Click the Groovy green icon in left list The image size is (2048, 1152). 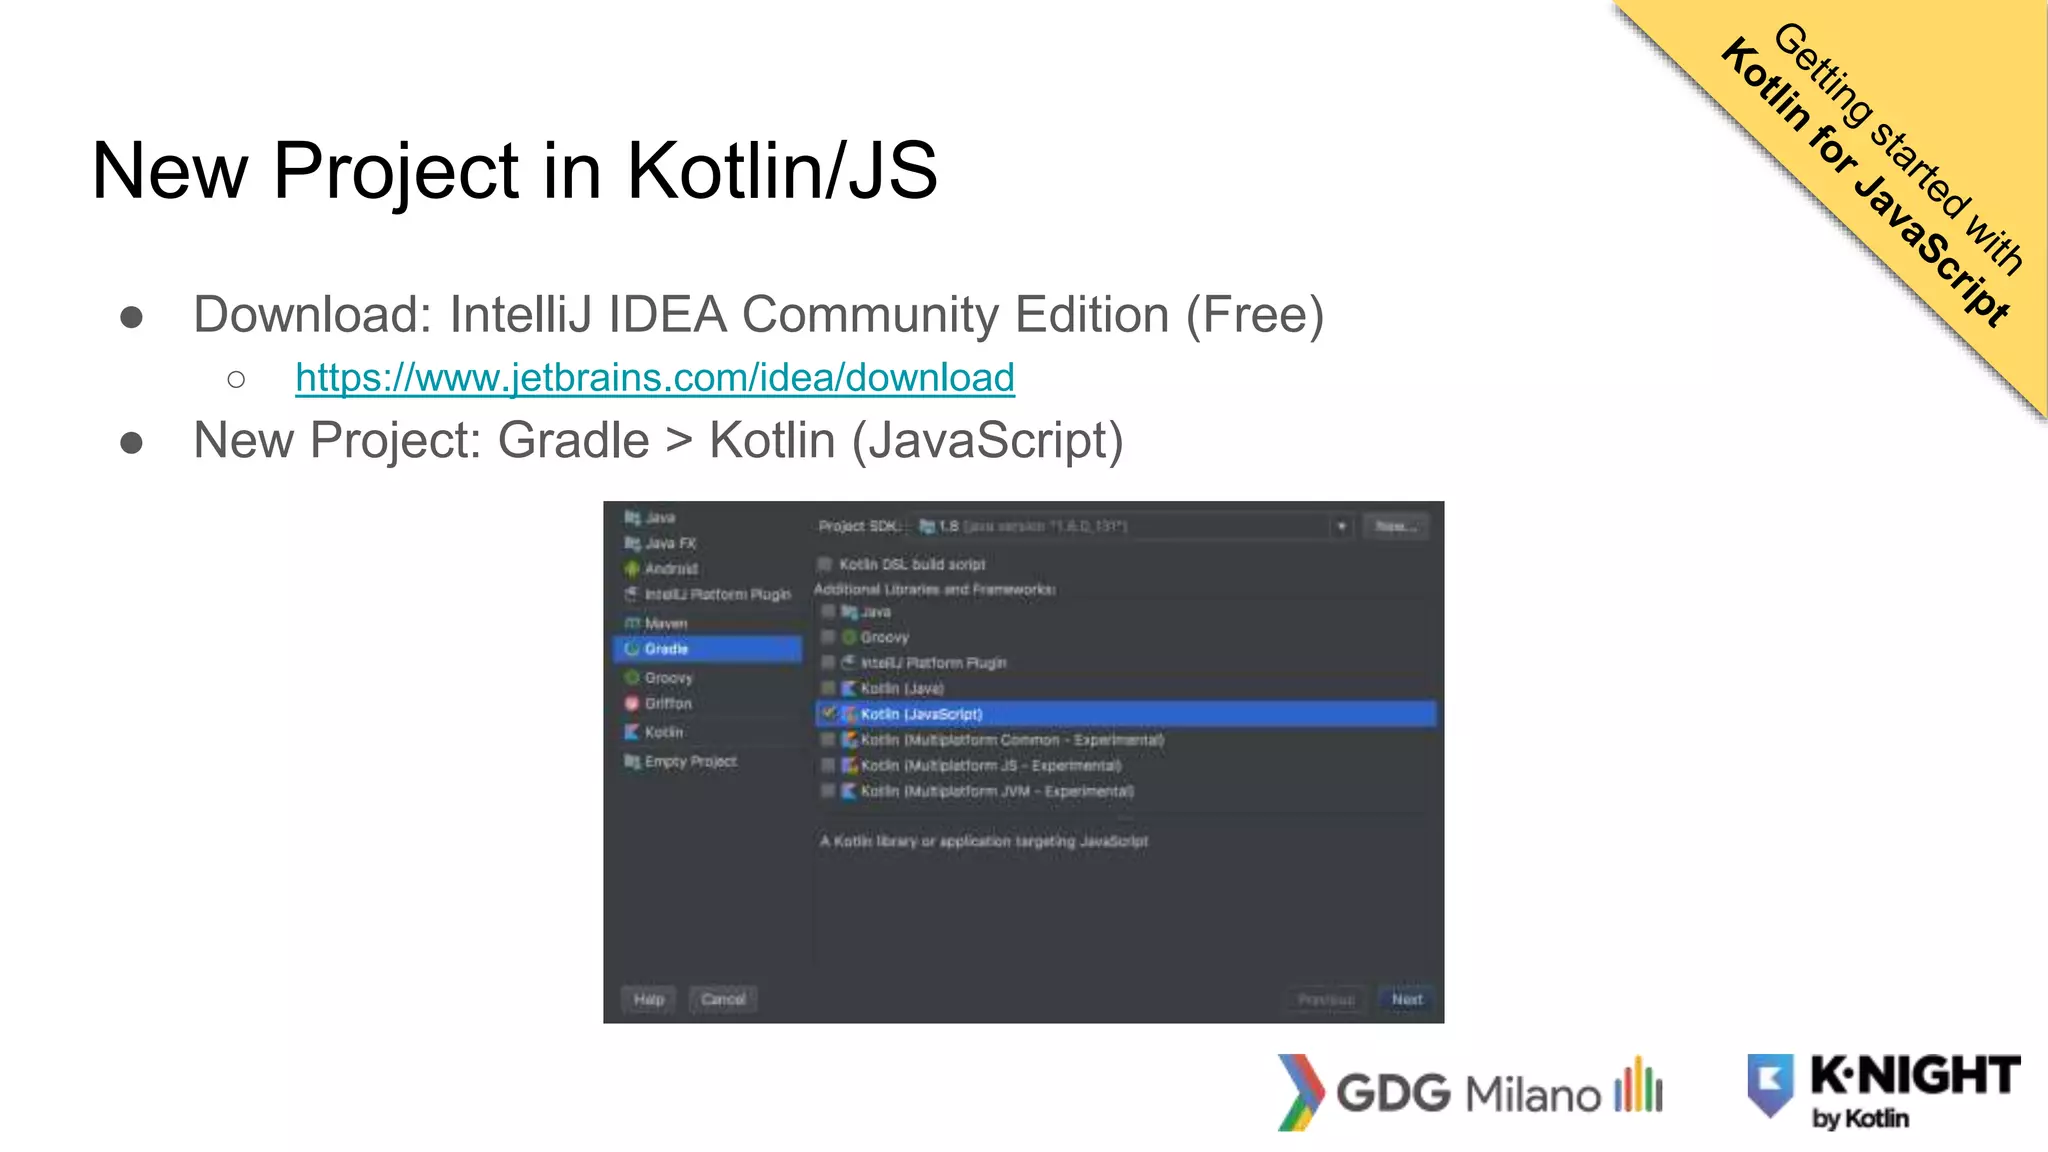pos(632,678)
